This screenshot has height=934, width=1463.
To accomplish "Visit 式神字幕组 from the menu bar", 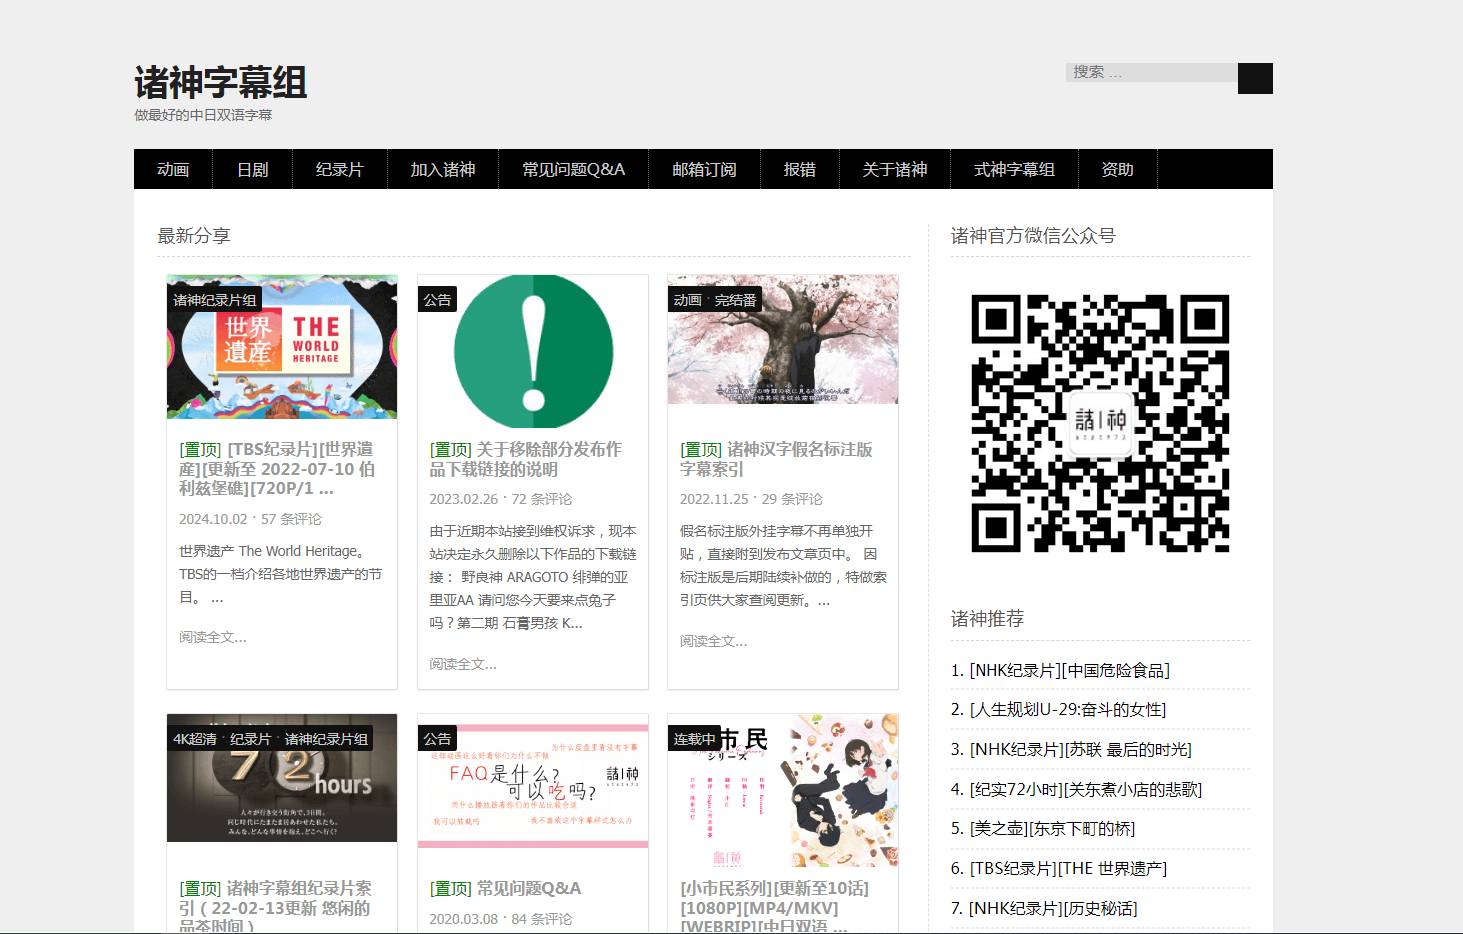I will click(x=1014, y=170).
